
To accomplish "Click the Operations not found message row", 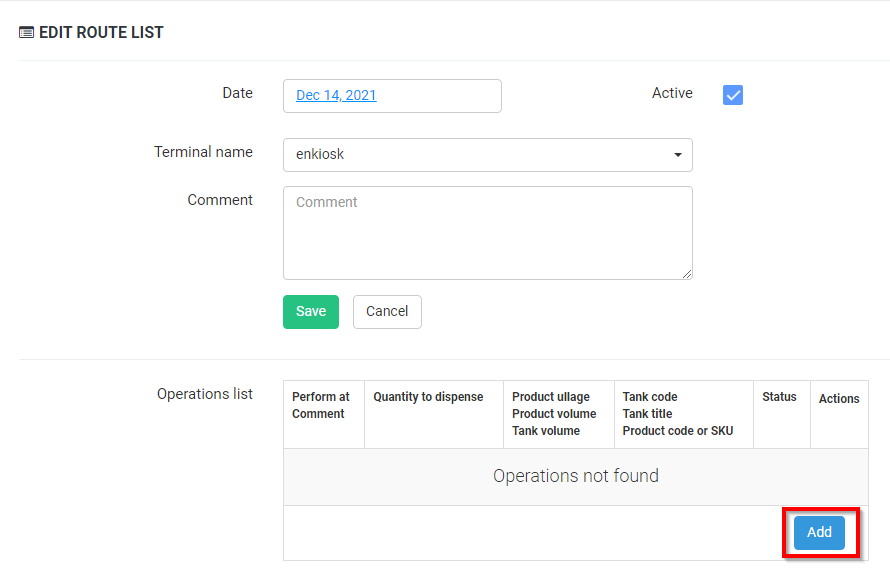I will 575,476.
